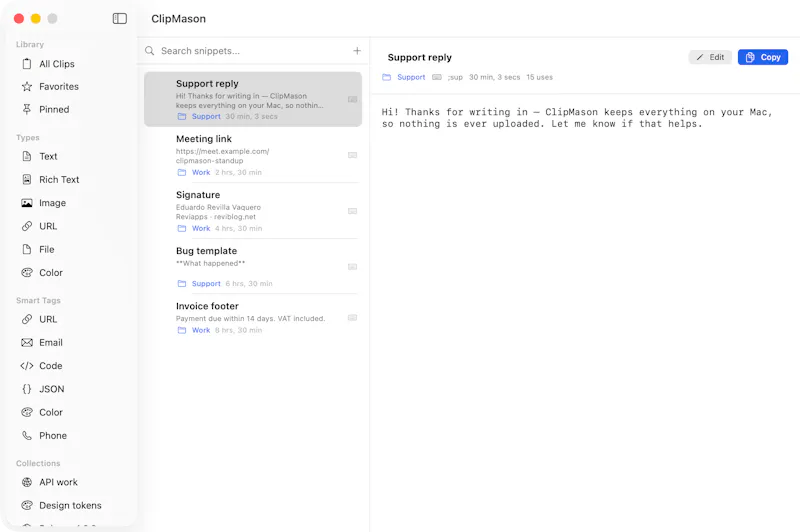
Task: Open All Clips in Library
Action: click(49, 64)
